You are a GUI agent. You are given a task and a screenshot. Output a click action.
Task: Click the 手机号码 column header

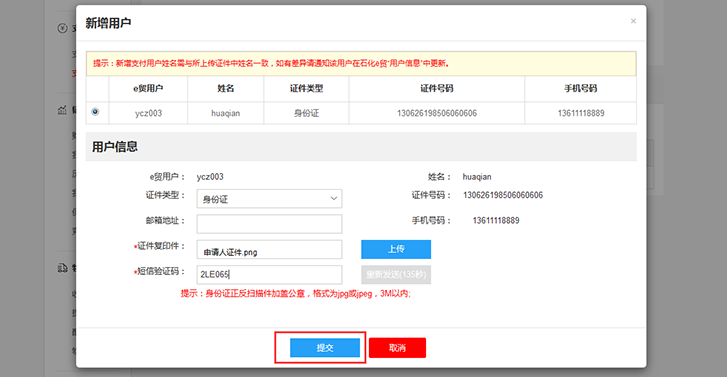[x=581, y=89]
